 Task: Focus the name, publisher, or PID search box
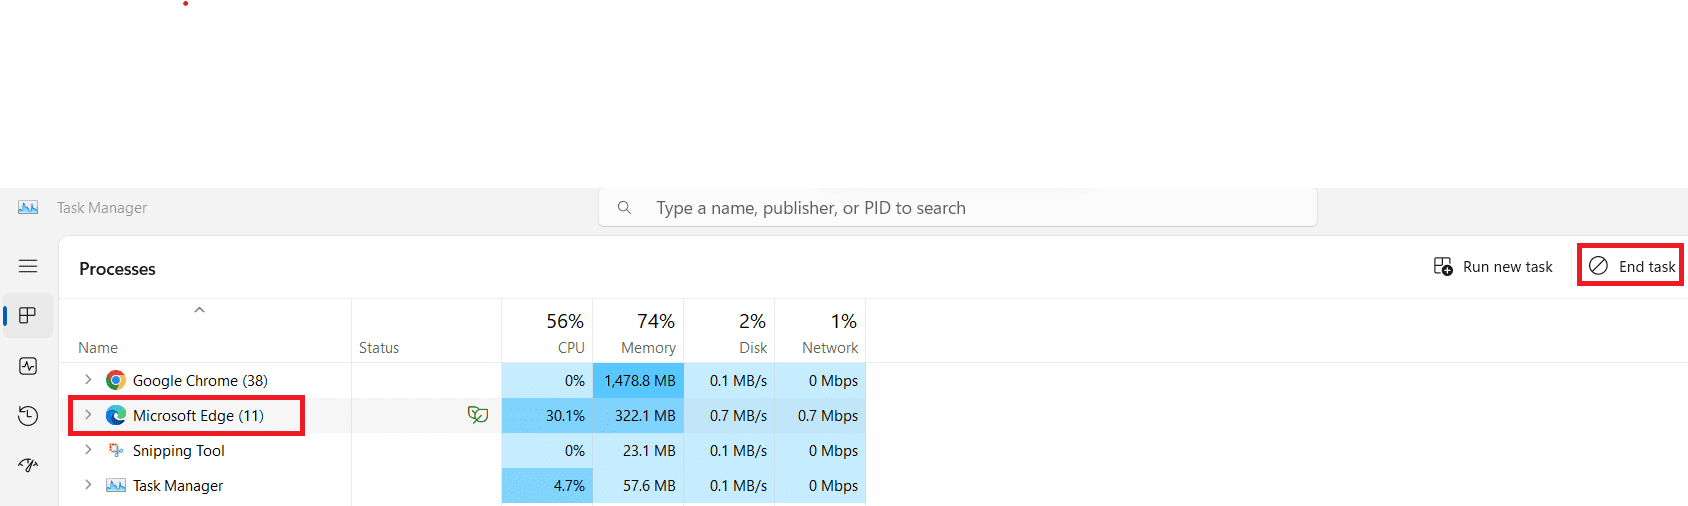point(957,208)
